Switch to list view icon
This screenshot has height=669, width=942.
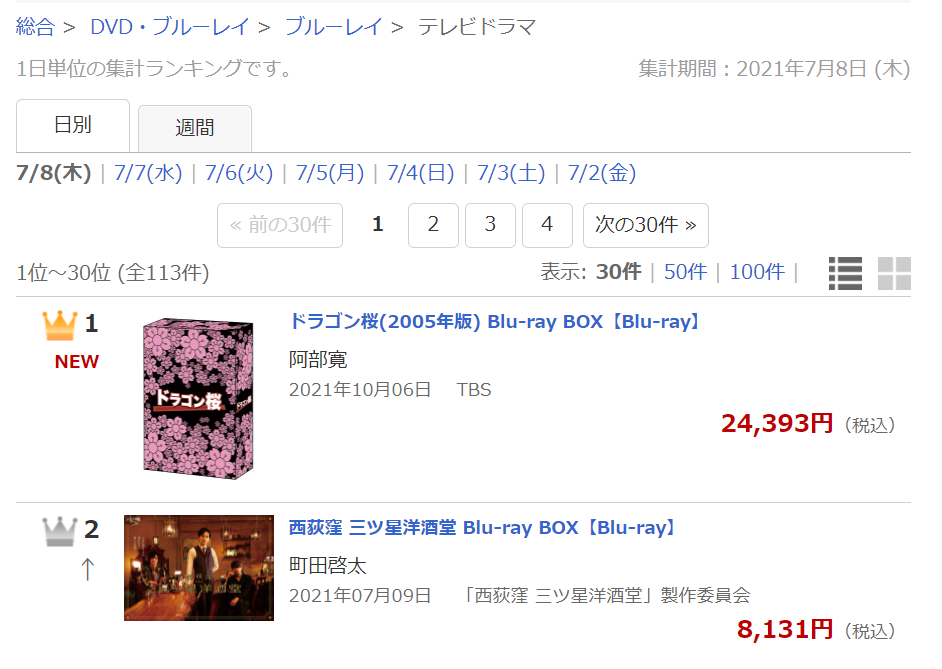[x=845, y=273]
